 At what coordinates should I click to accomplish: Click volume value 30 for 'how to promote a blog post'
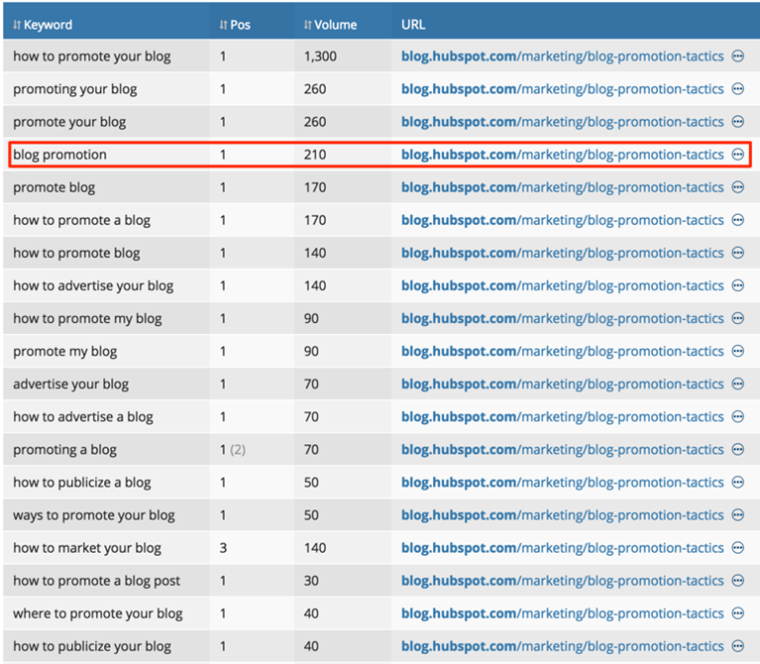311,581
